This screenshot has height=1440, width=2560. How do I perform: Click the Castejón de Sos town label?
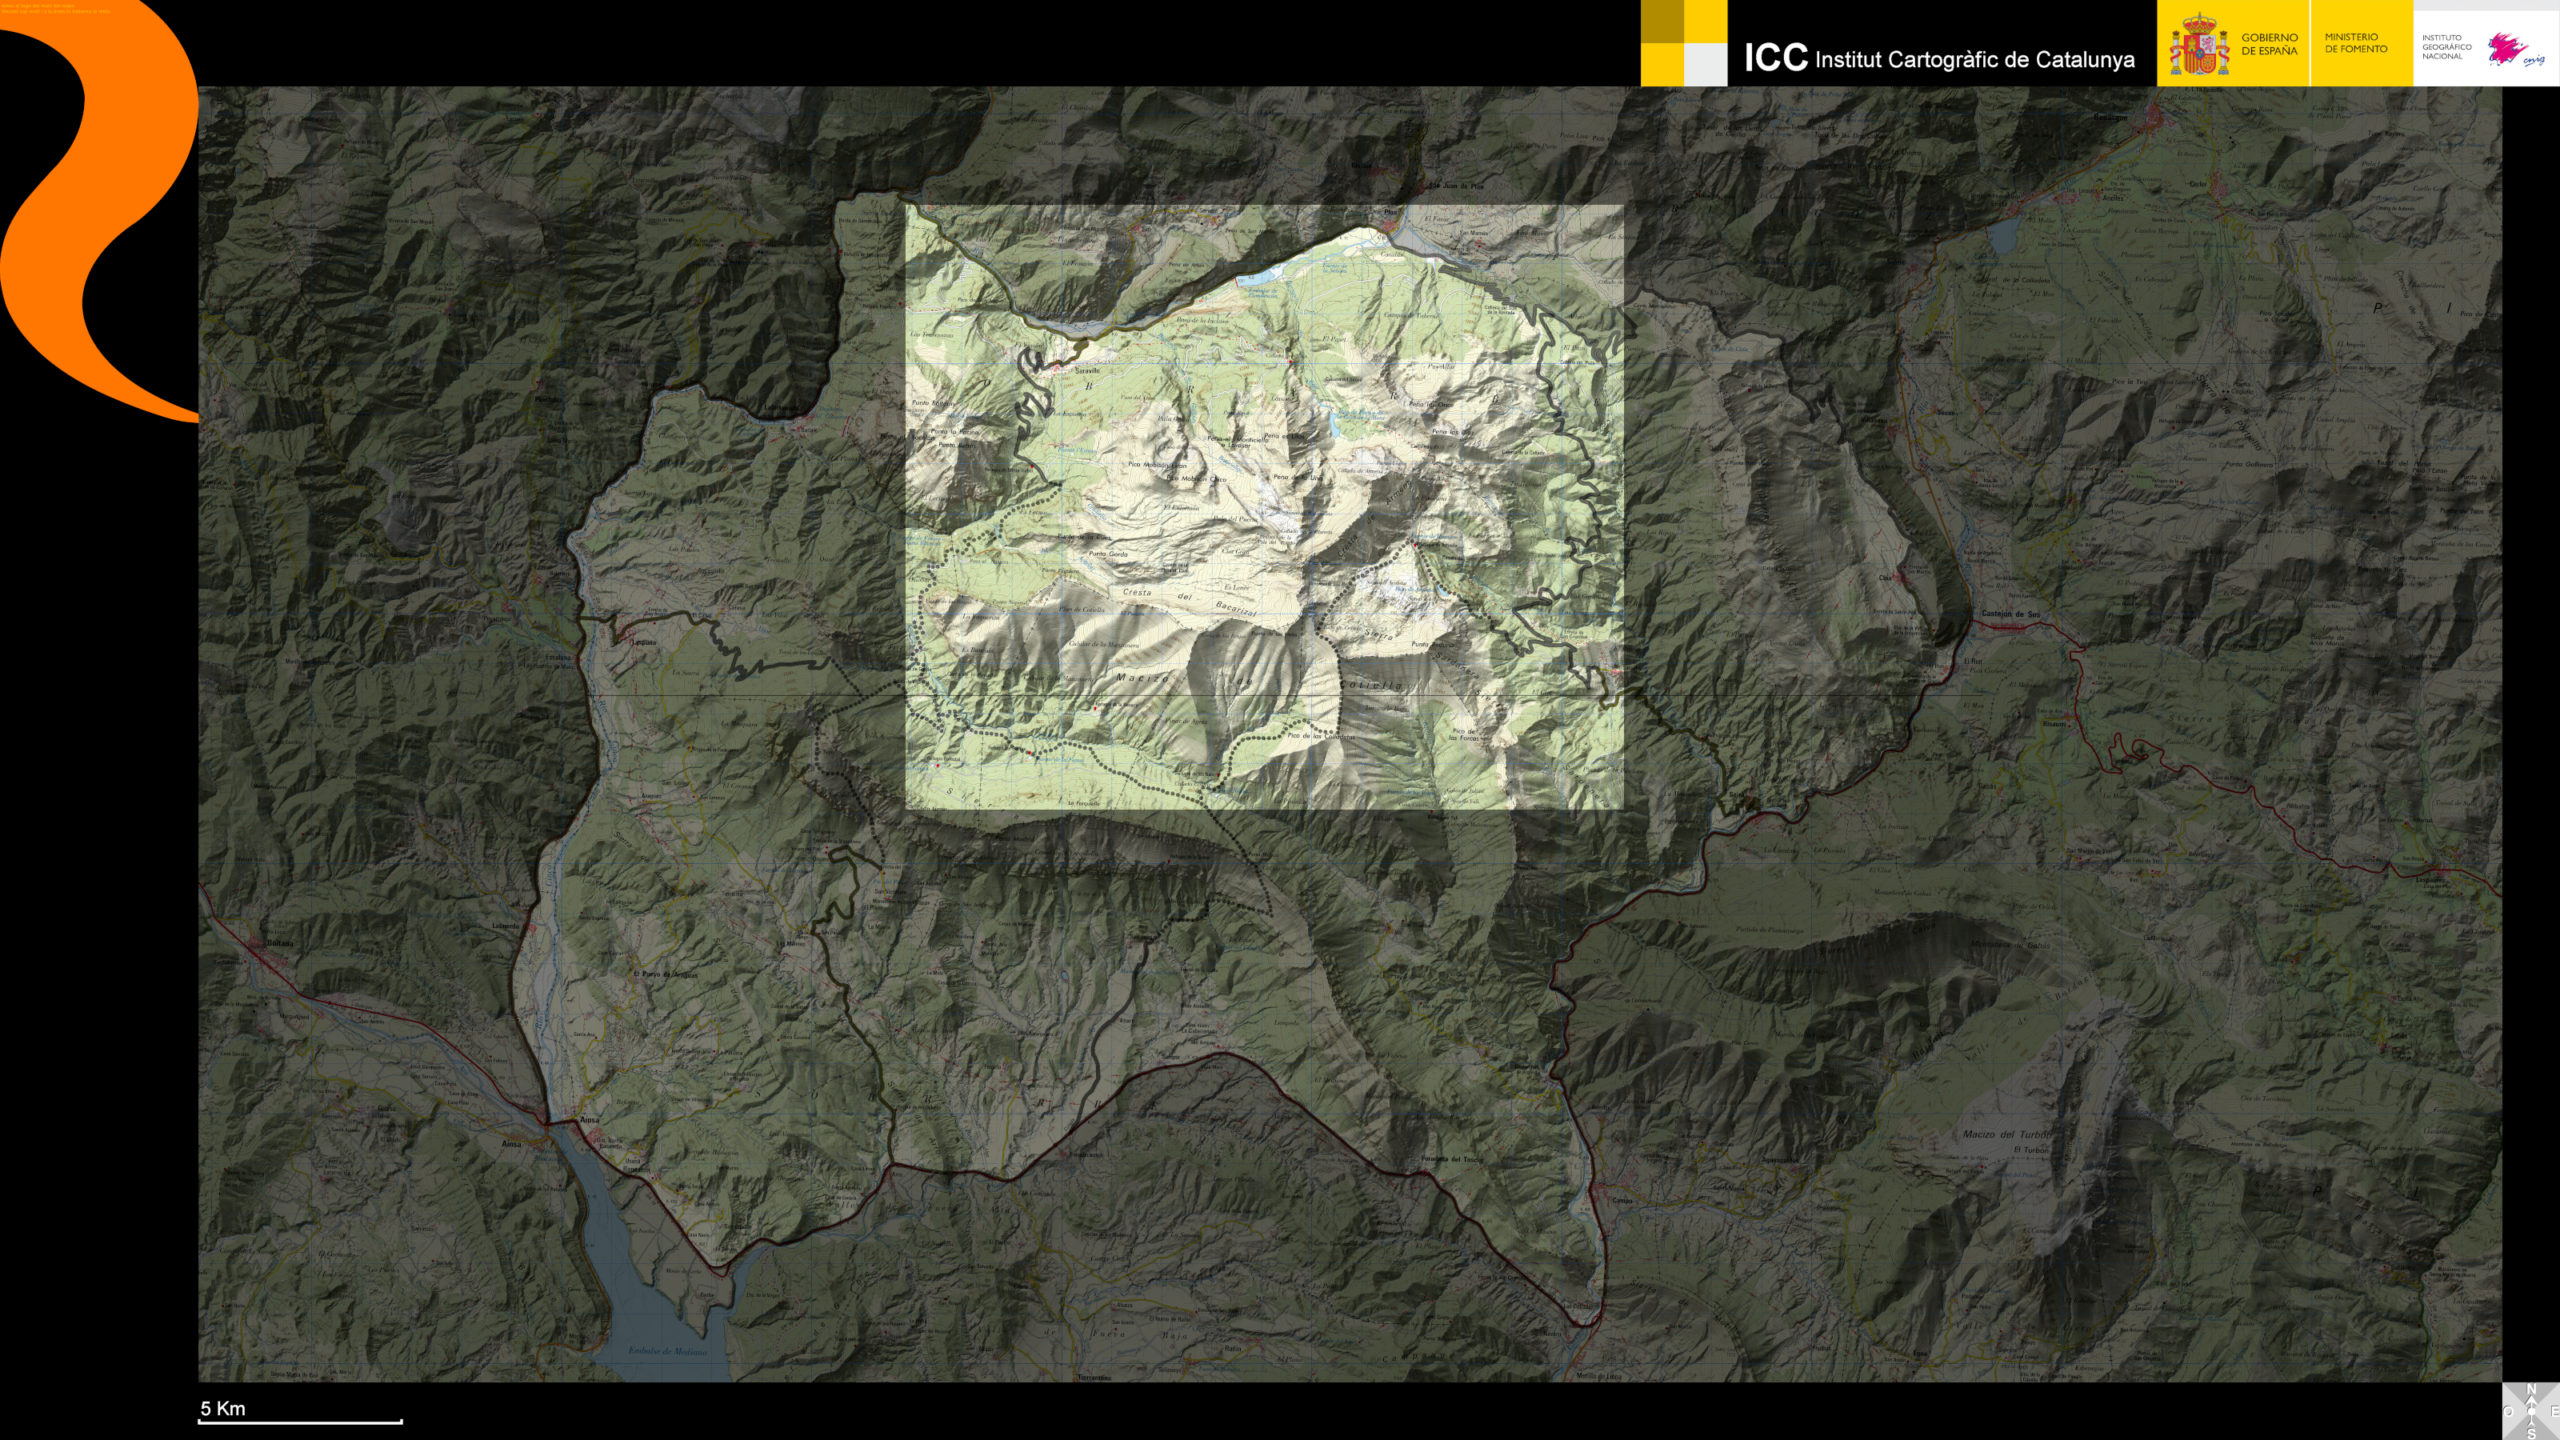pyautogui.click(x=2009, y=613)
